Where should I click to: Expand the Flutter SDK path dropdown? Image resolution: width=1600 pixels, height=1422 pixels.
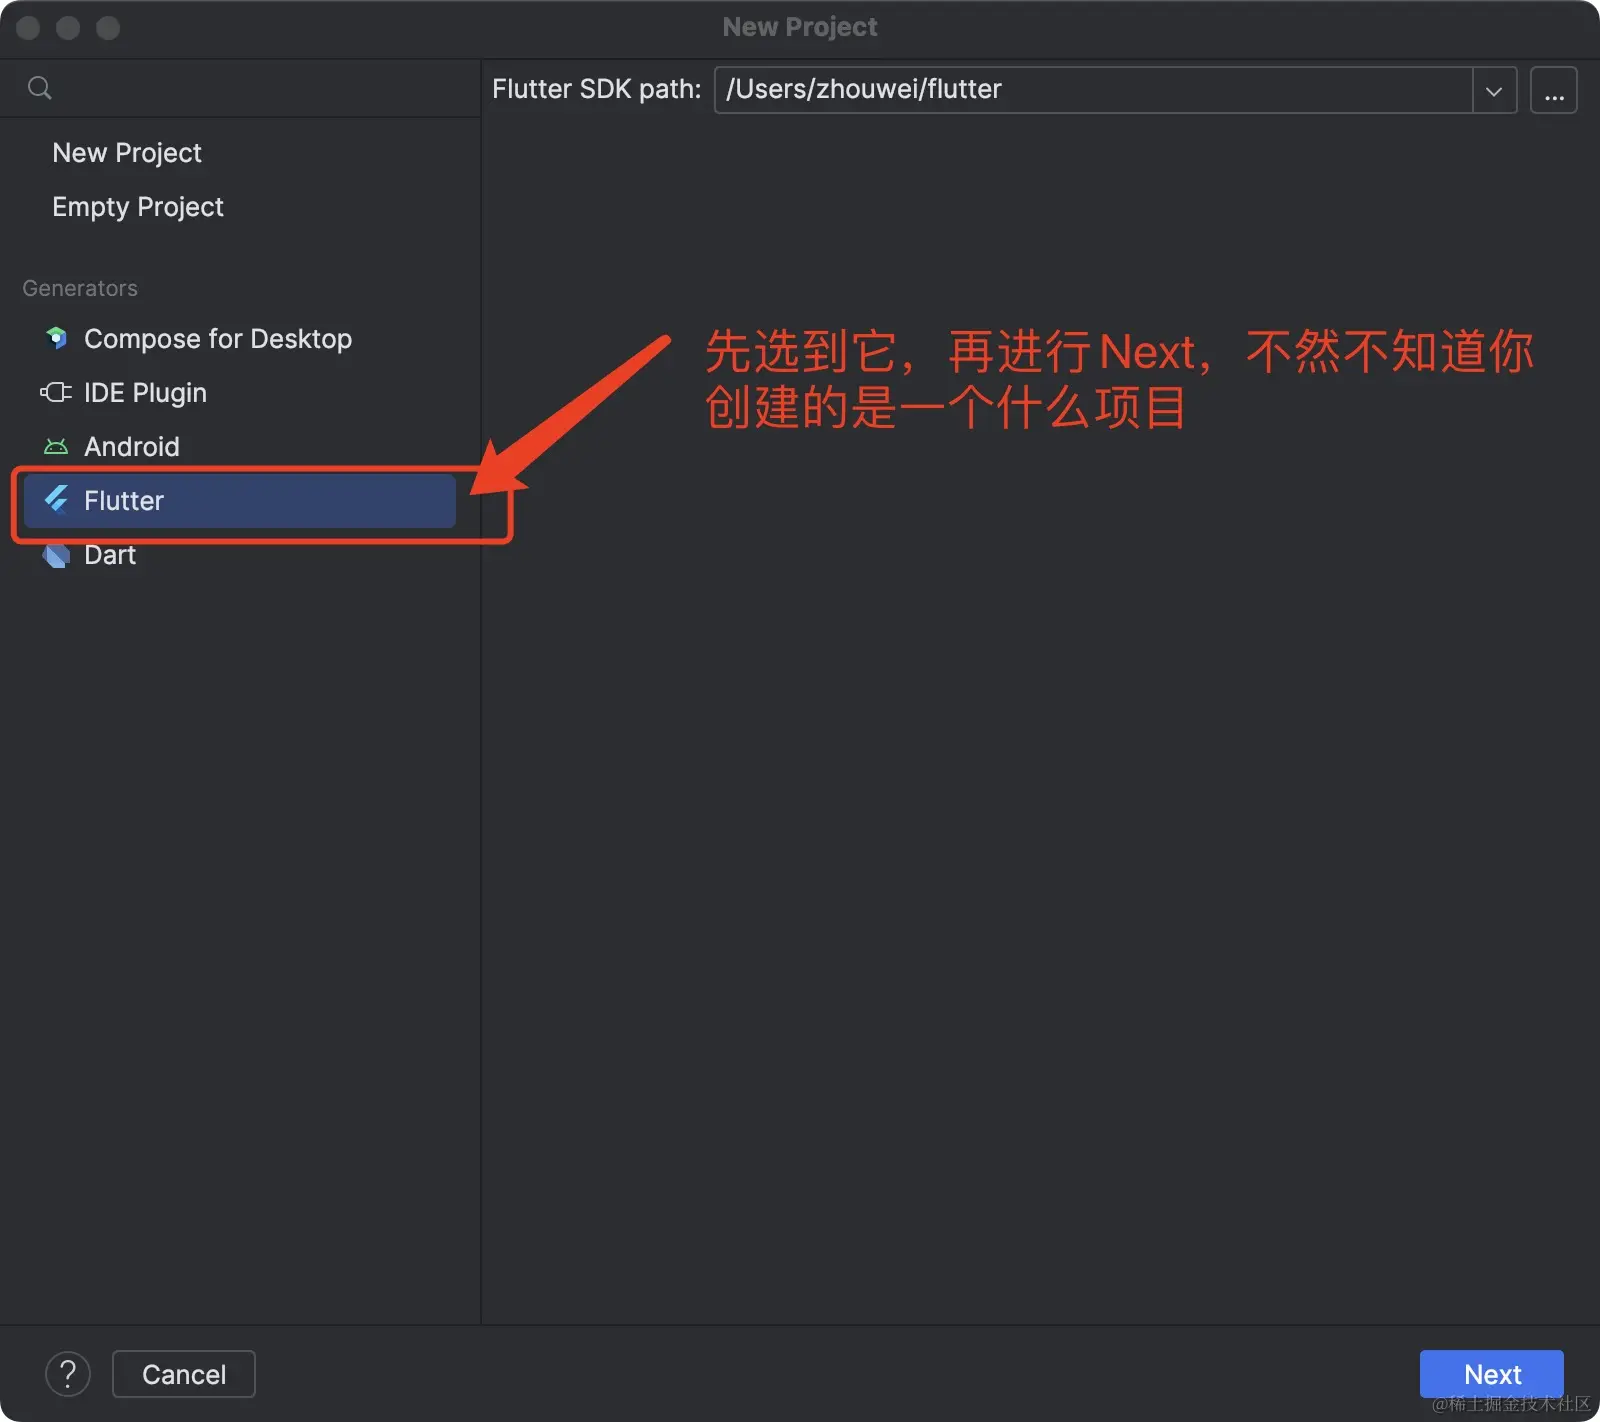pyautogui.click(x=1494, y=90)
